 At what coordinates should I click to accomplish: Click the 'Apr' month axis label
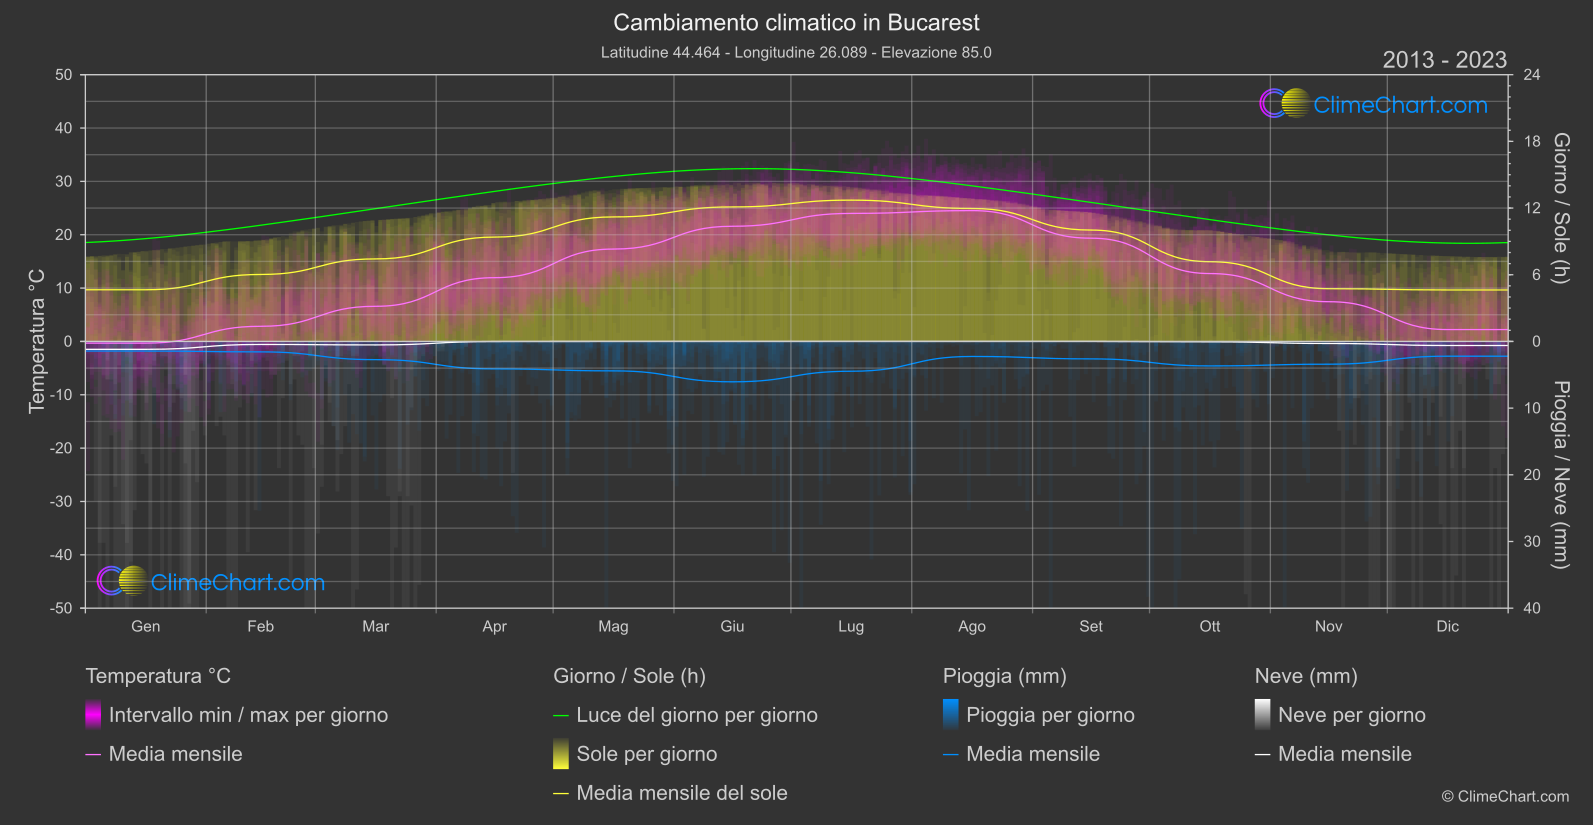[x=494, y=627]
